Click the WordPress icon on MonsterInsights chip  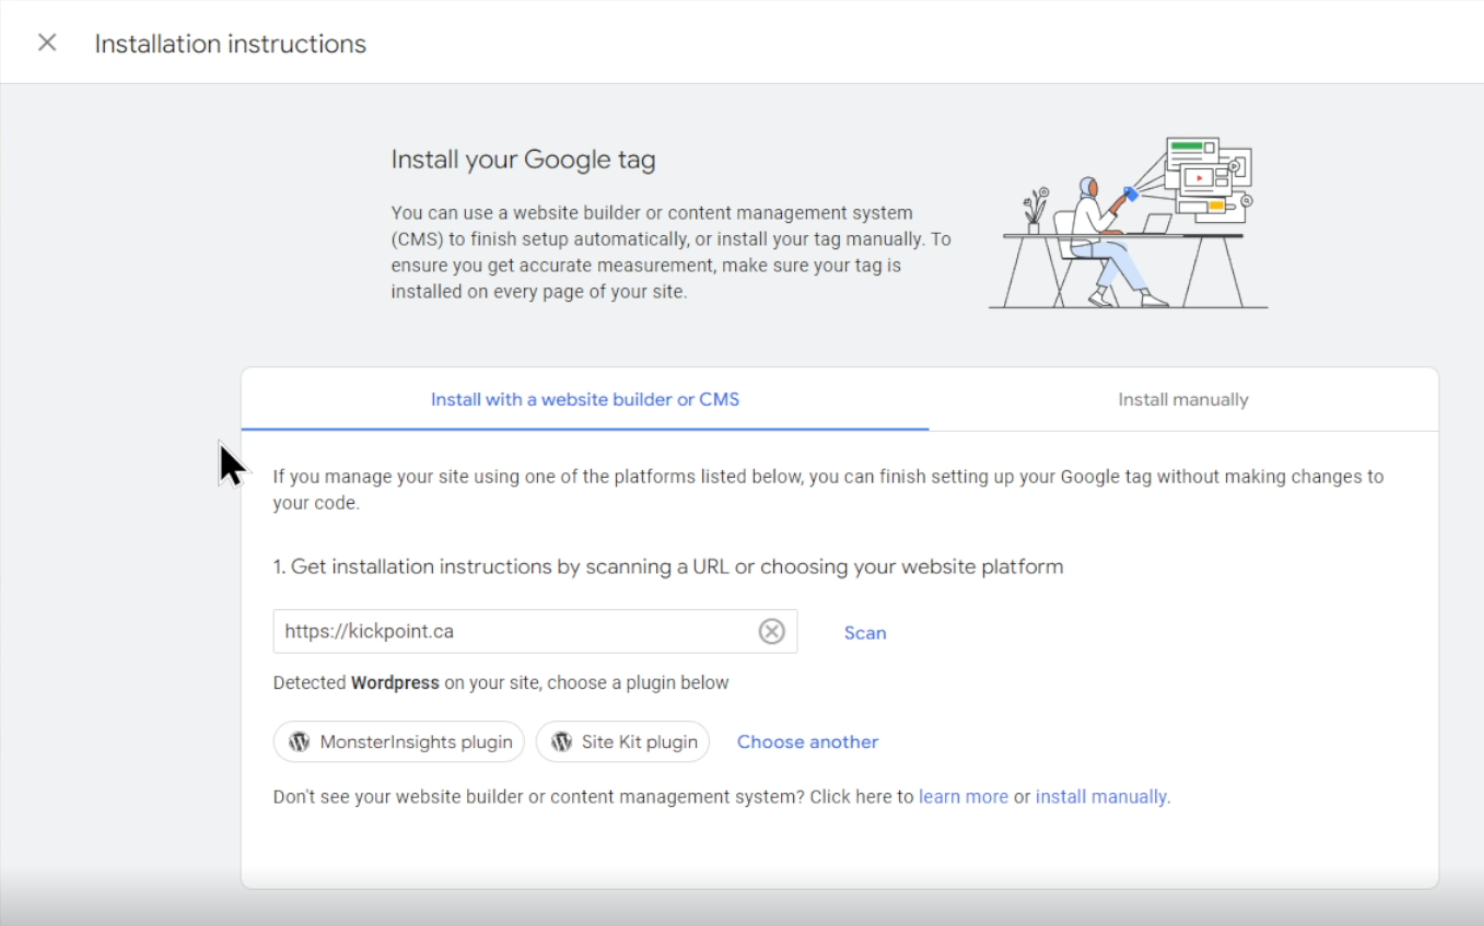tap(298, 742)
